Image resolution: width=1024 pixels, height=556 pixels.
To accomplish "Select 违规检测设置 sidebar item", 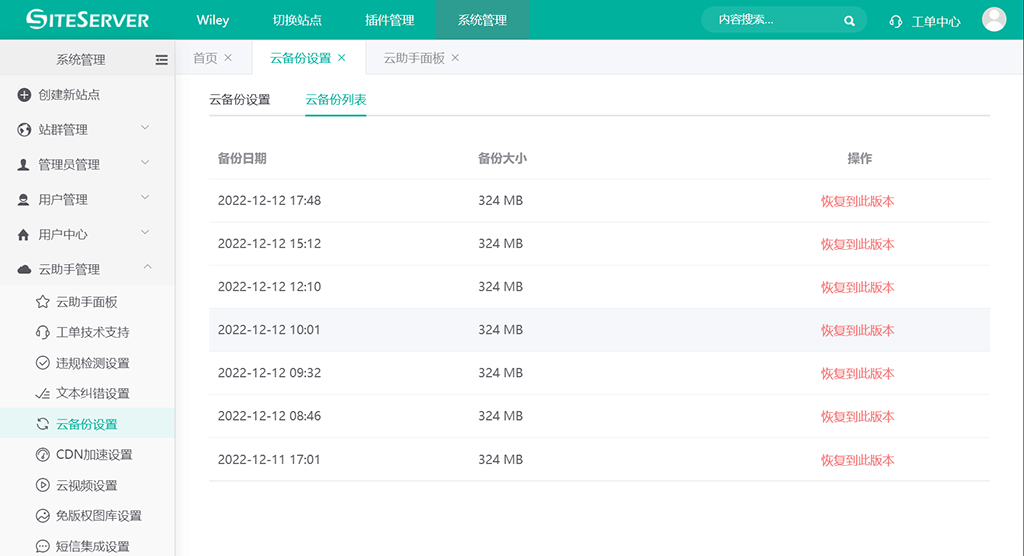I will 92,363.
